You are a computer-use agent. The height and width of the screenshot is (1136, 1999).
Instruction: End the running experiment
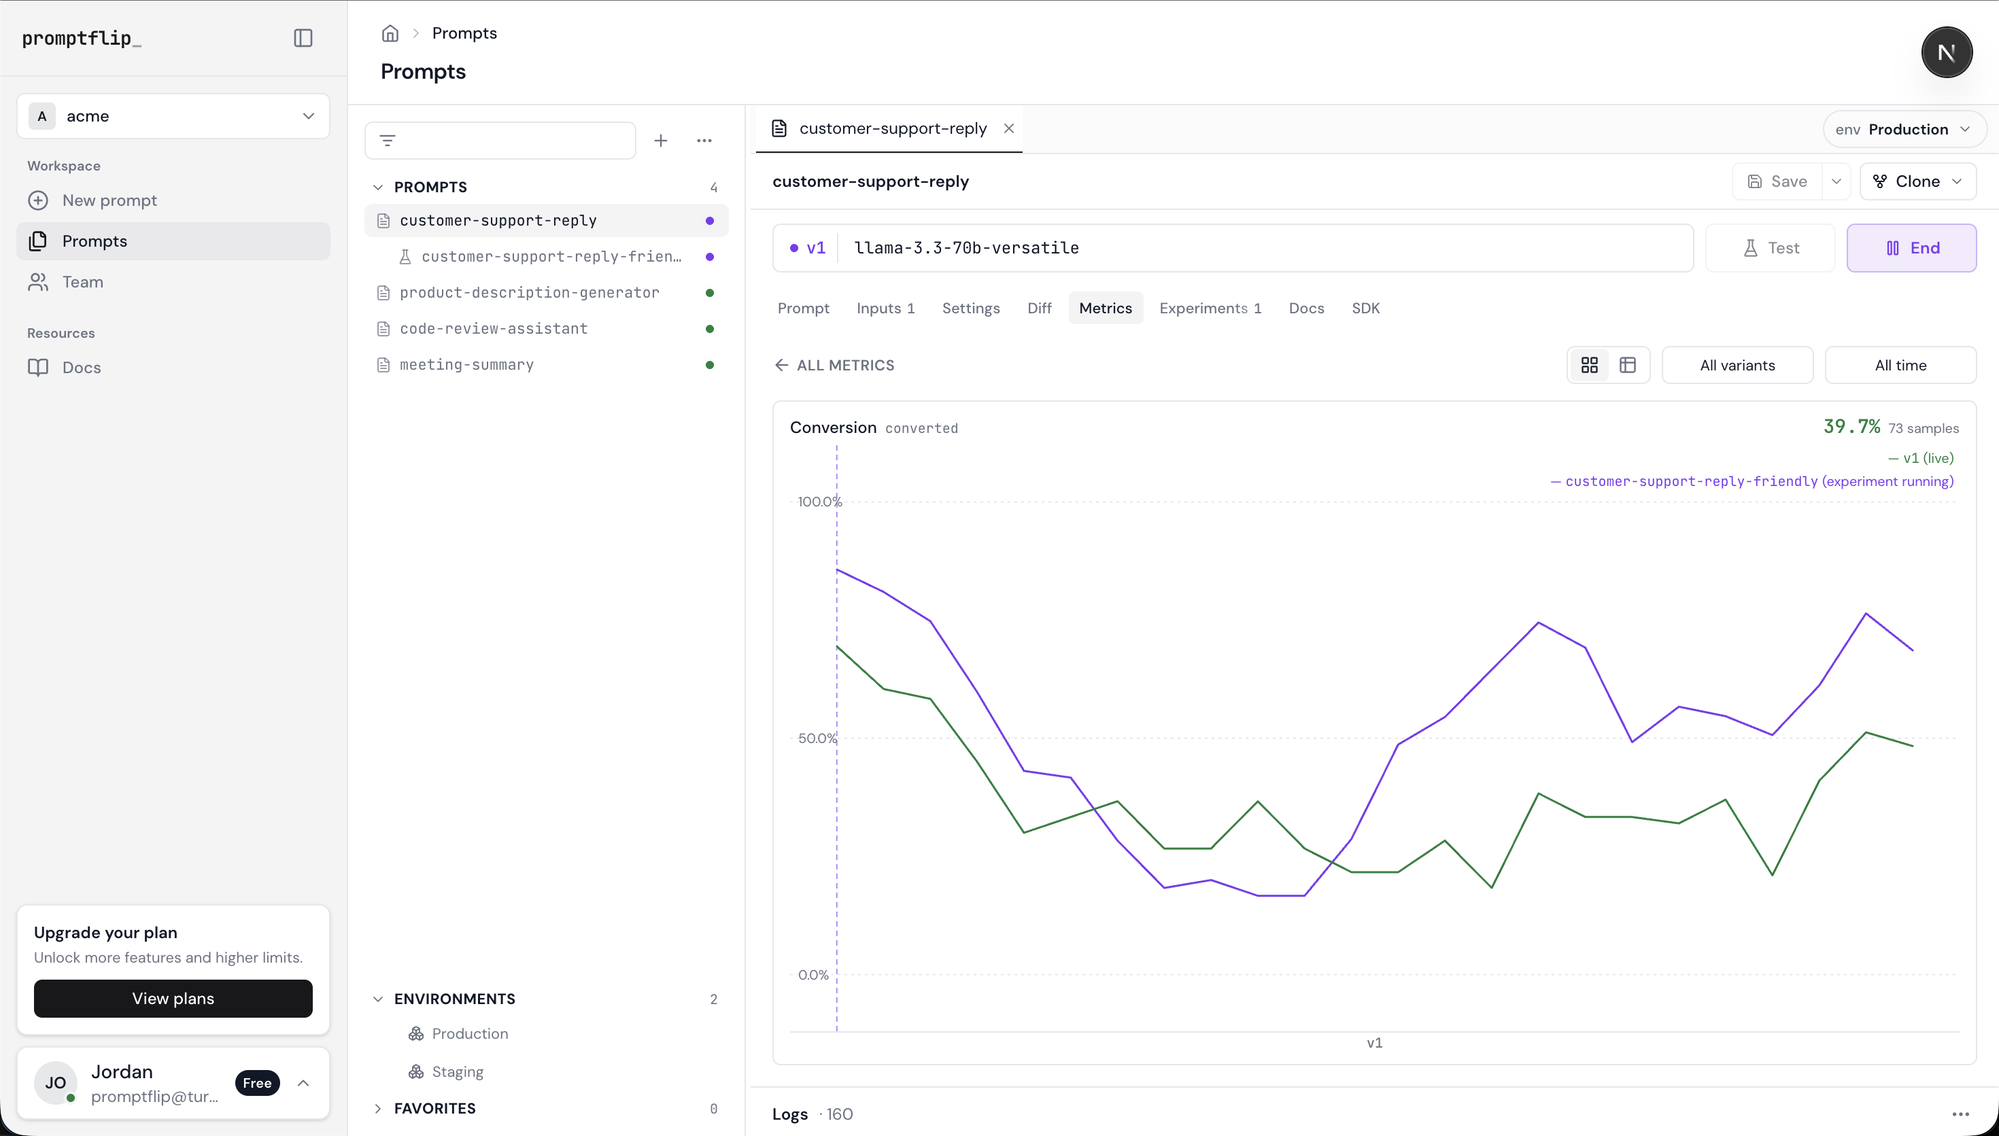pyautogui.click(x=1911, y=248)
